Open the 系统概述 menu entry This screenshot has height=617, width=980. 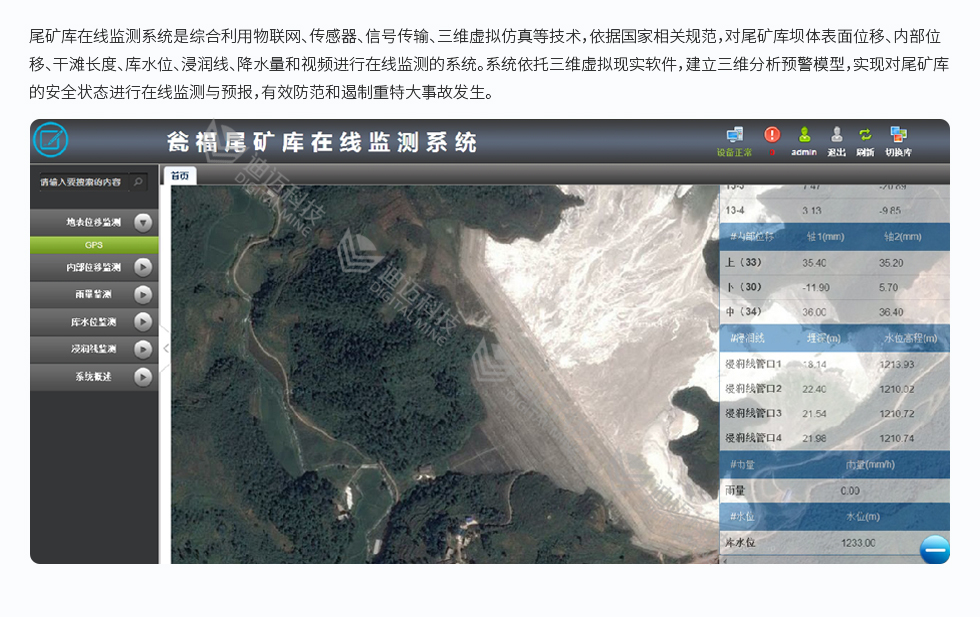93,377
